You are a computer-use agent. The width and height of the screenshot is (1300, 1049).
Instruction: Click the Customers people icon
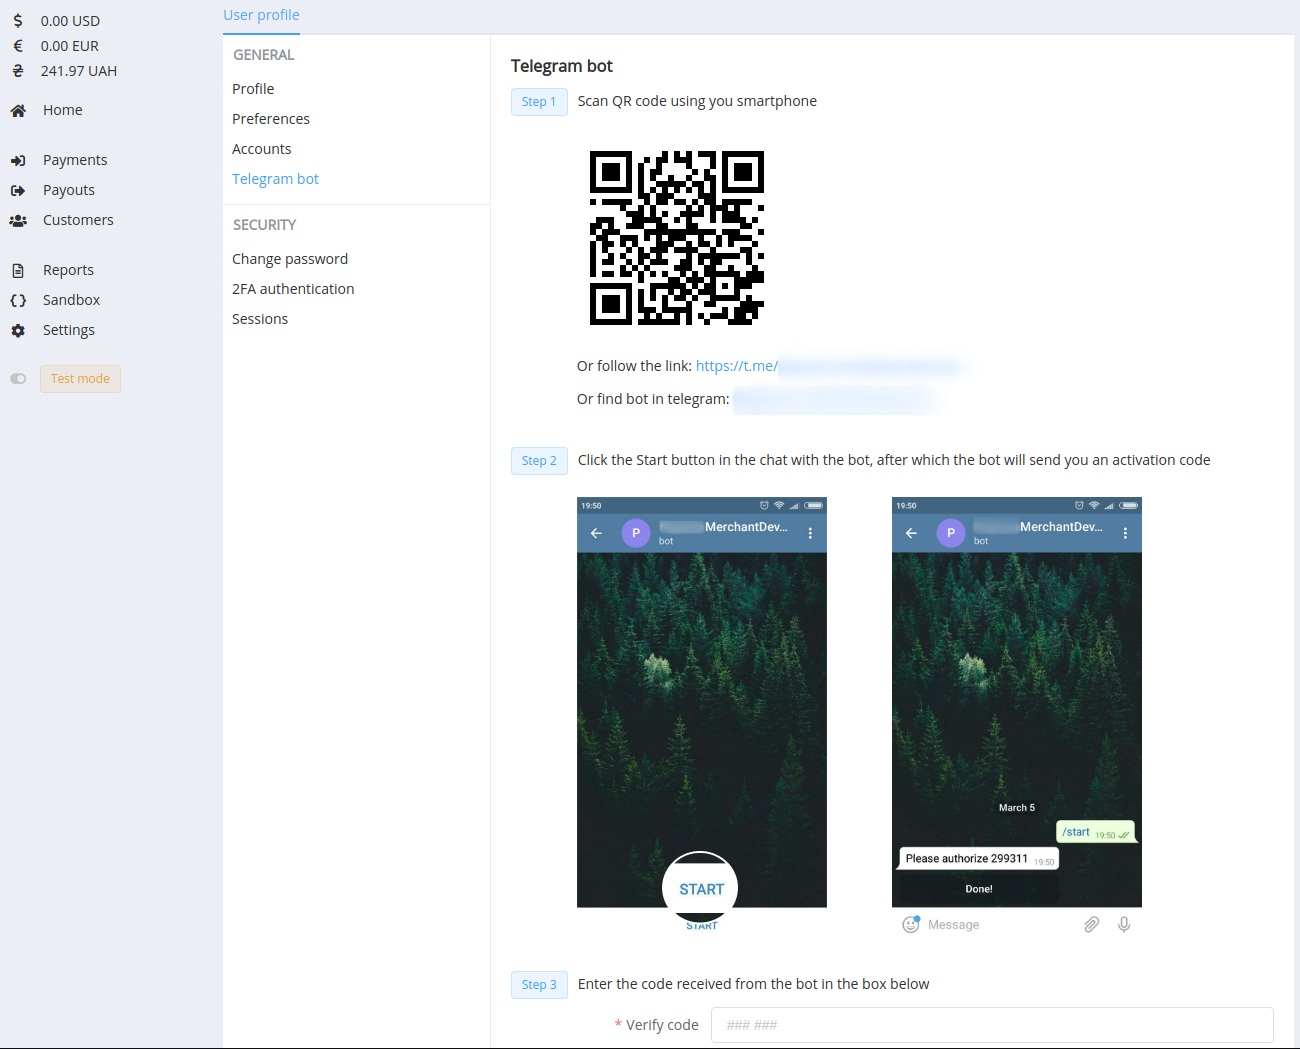click(18, 220)
